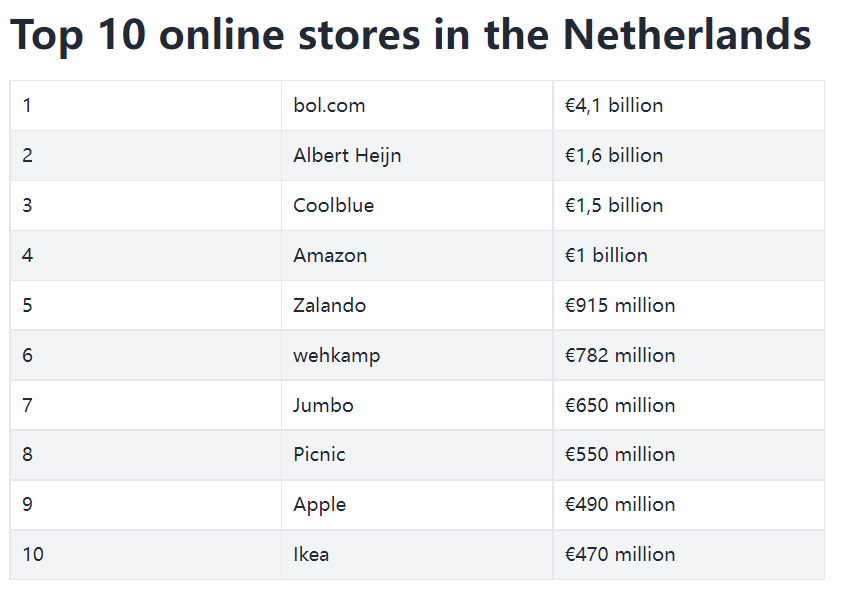Click the Albert Heijn table cell
Screen dimensions: 841x593
coord(347,156)
